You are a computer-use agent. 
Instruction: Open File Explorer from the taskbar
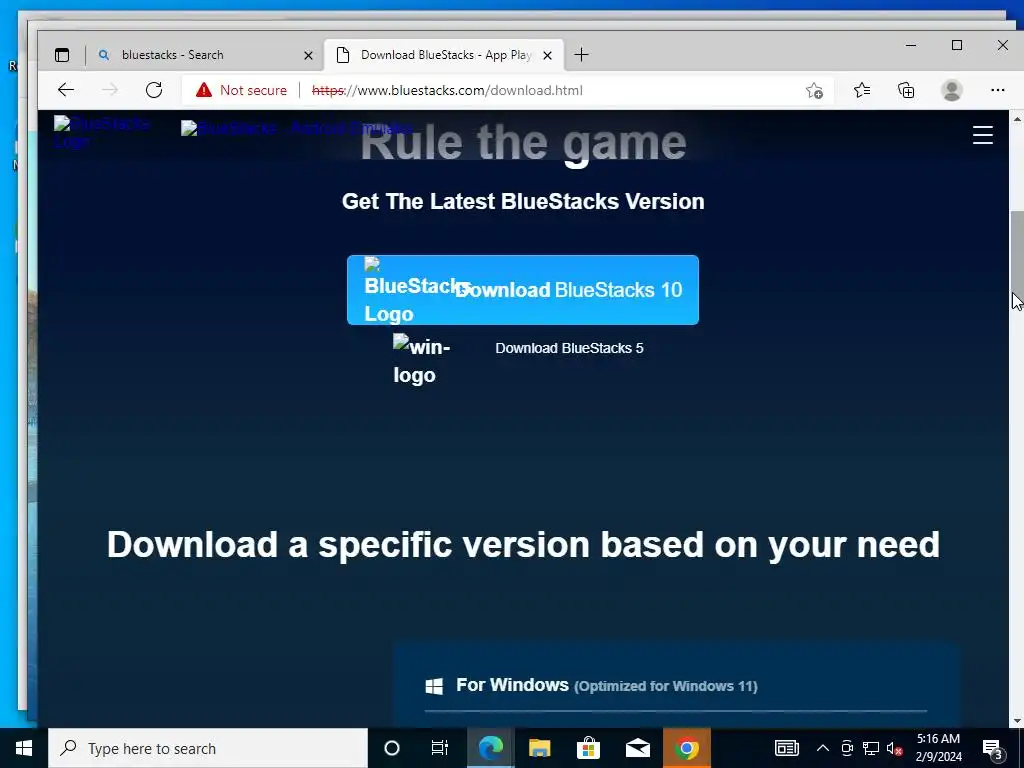(539, 748)
